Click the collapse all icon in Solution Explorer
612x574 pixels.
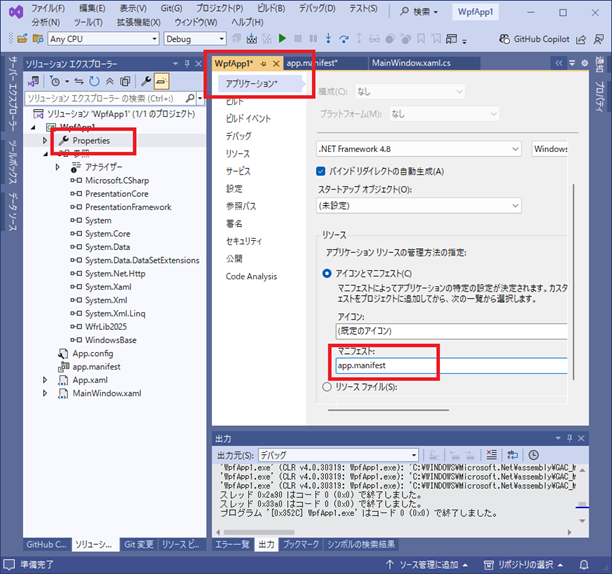pyautogui.click(x=110, y=81)
